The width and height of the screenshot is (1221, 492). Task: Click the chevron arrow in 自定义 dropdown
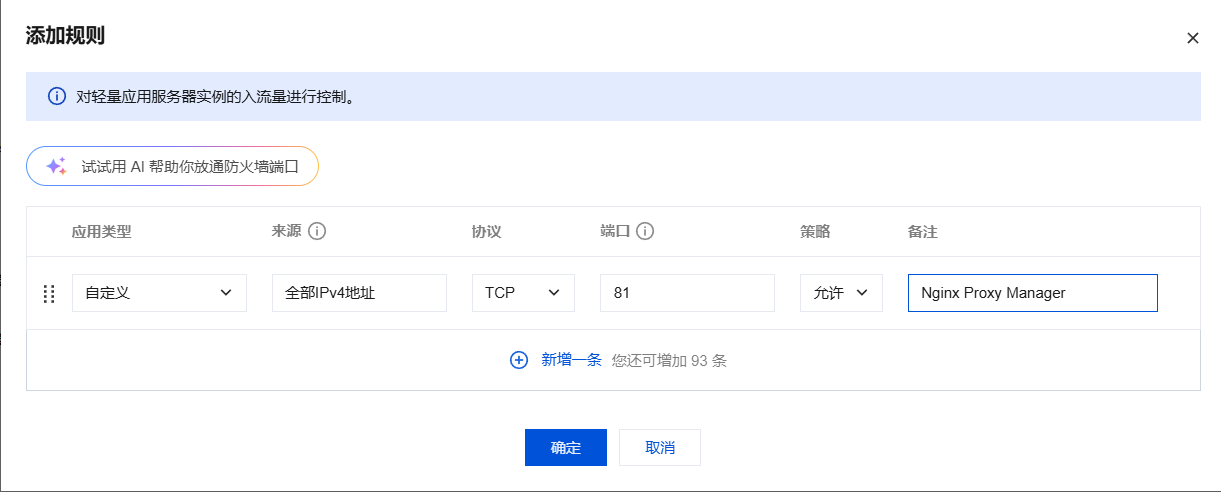(225, 293)
